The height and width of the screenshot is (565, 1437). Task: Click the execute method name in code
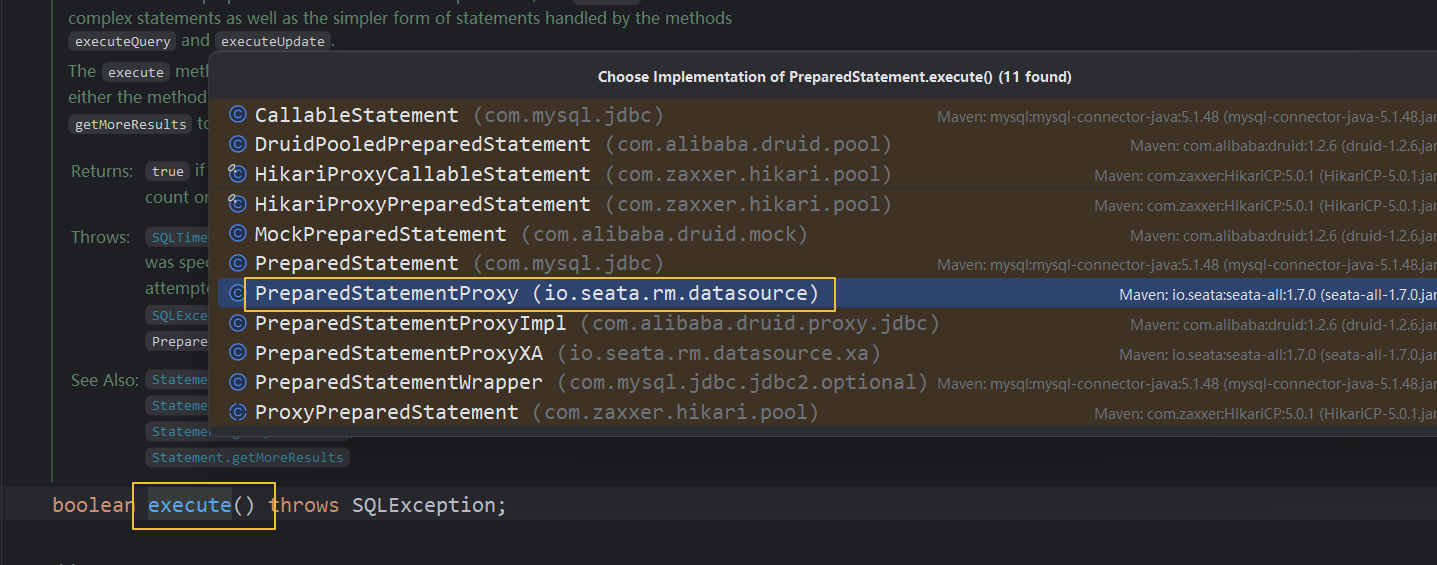point(189,505)
